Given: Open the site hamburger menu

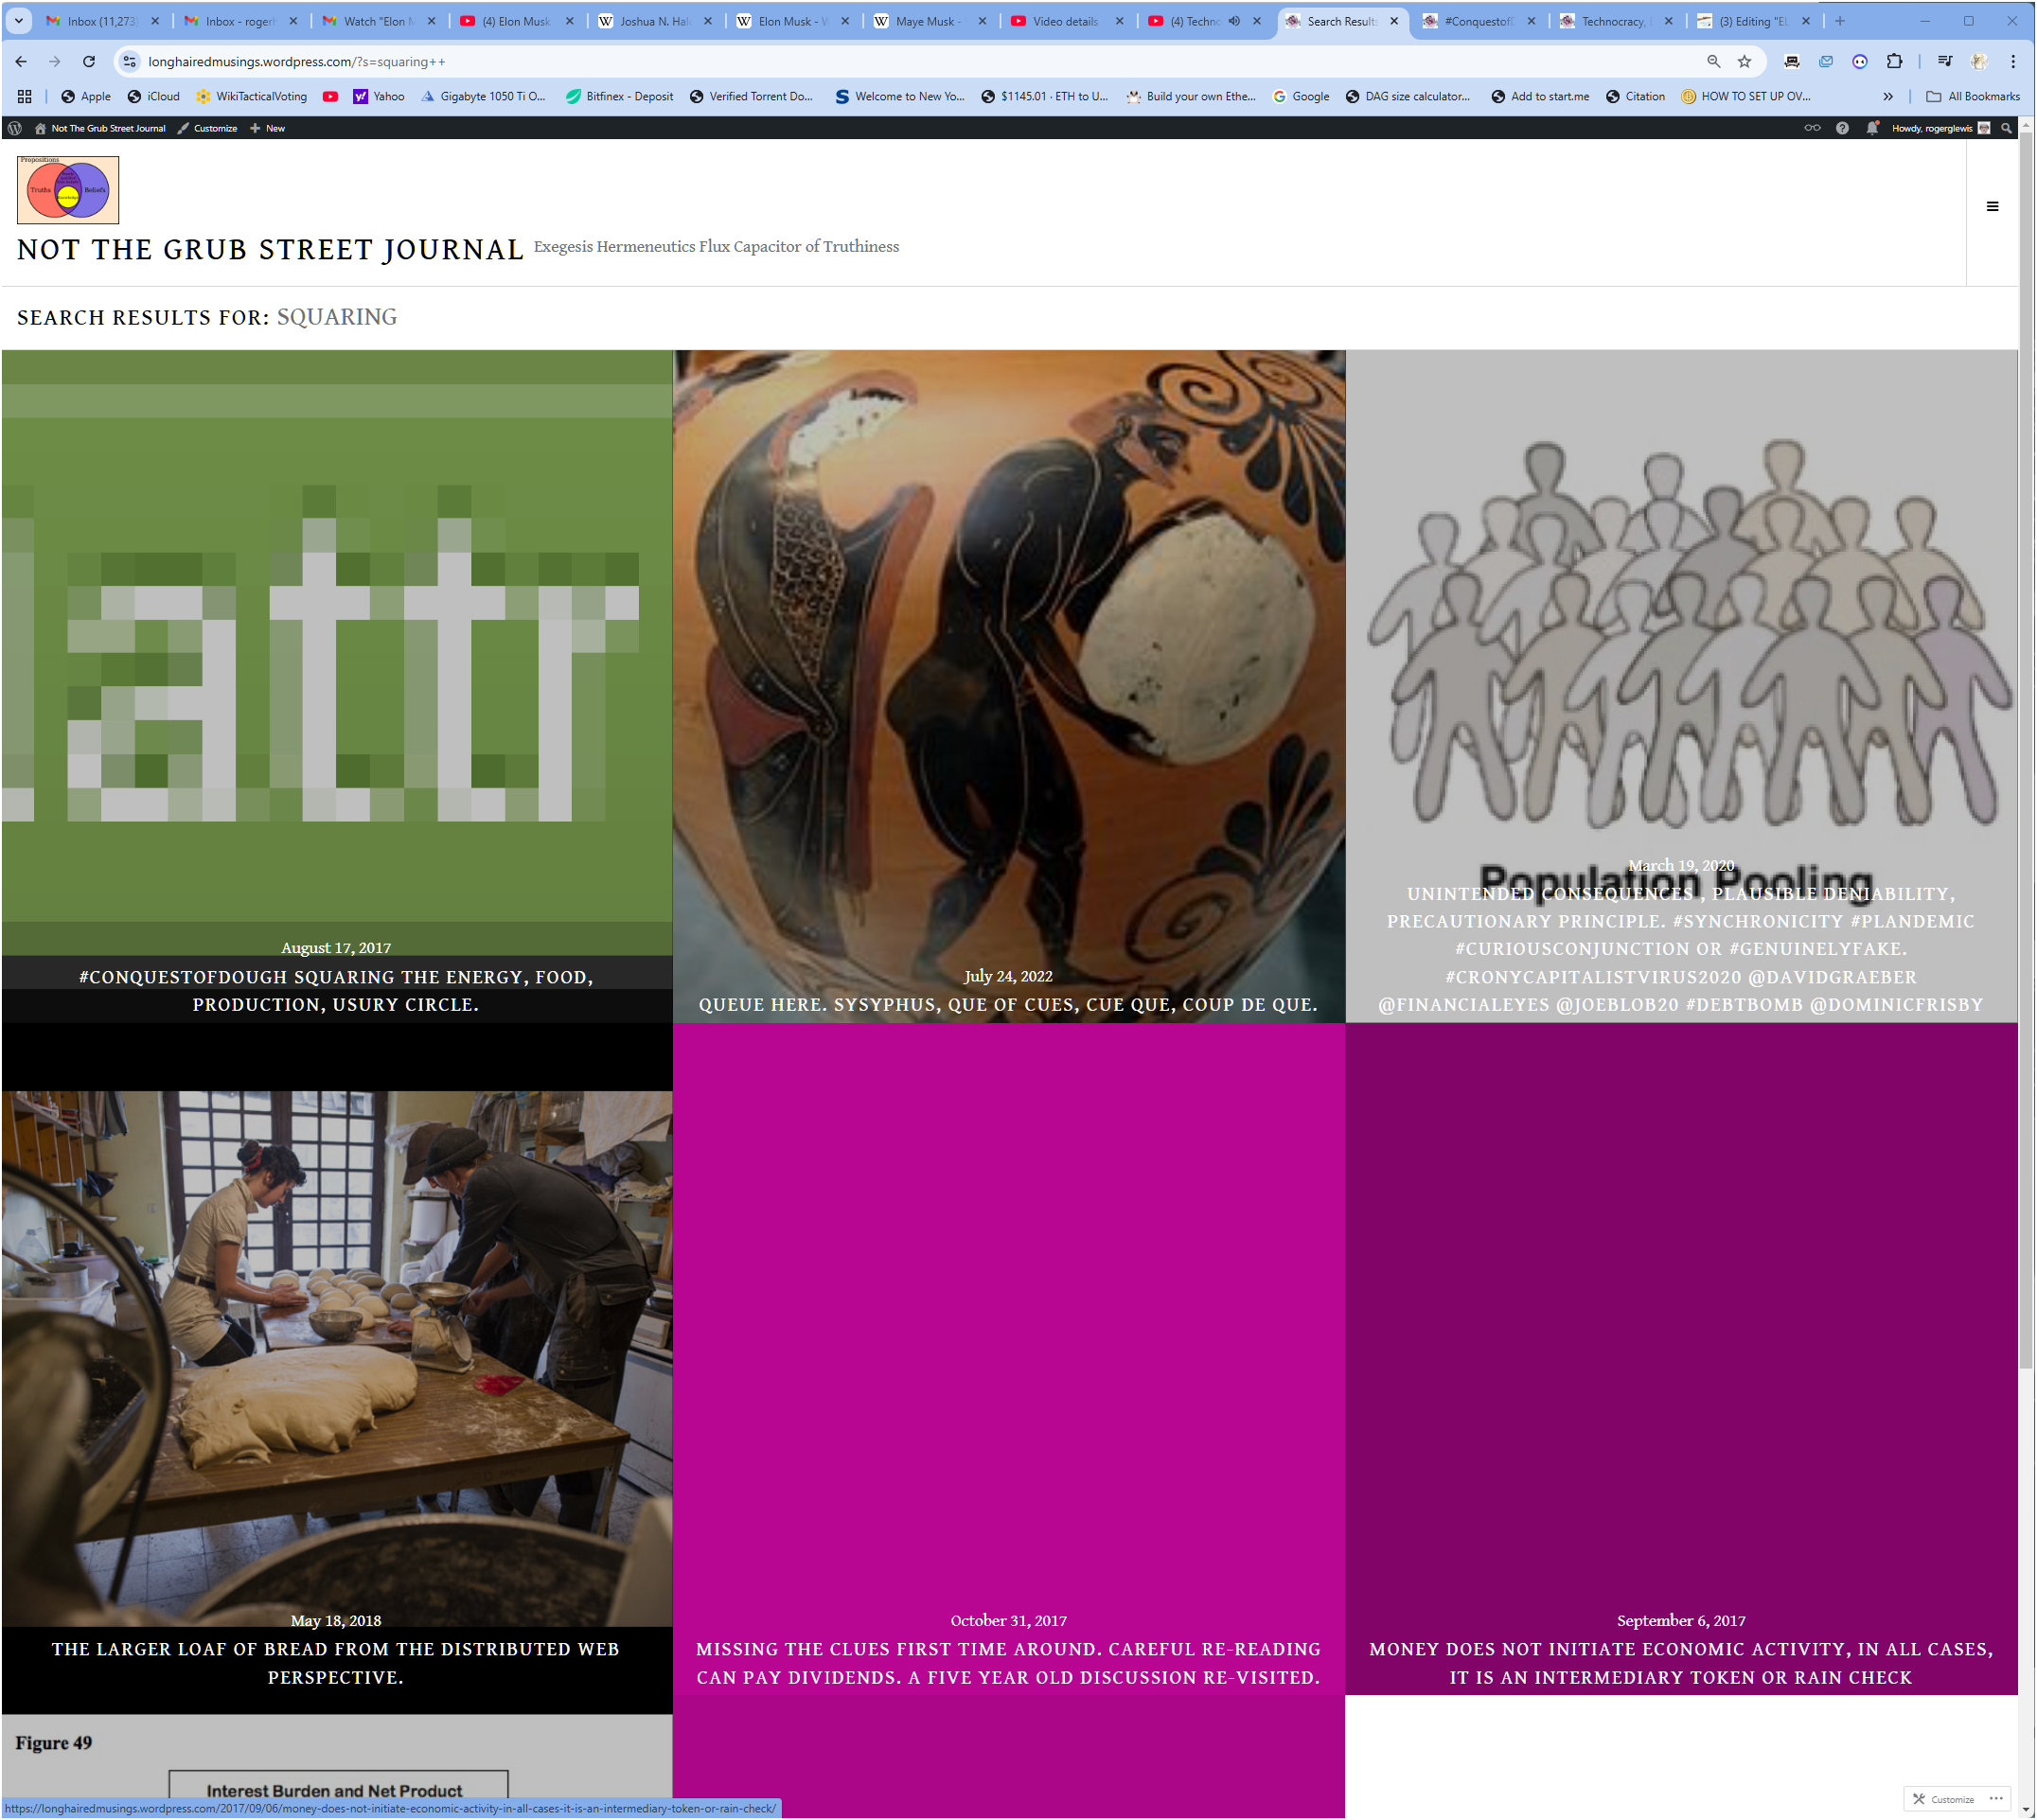Looking at the screenshot, I should (x=1992, y=207).
